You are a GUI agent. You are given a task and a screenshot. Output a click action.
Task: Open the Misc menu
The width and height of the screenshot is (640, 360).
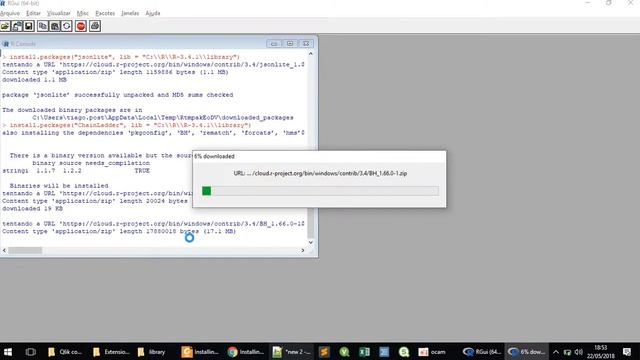(x=82, y=13)
